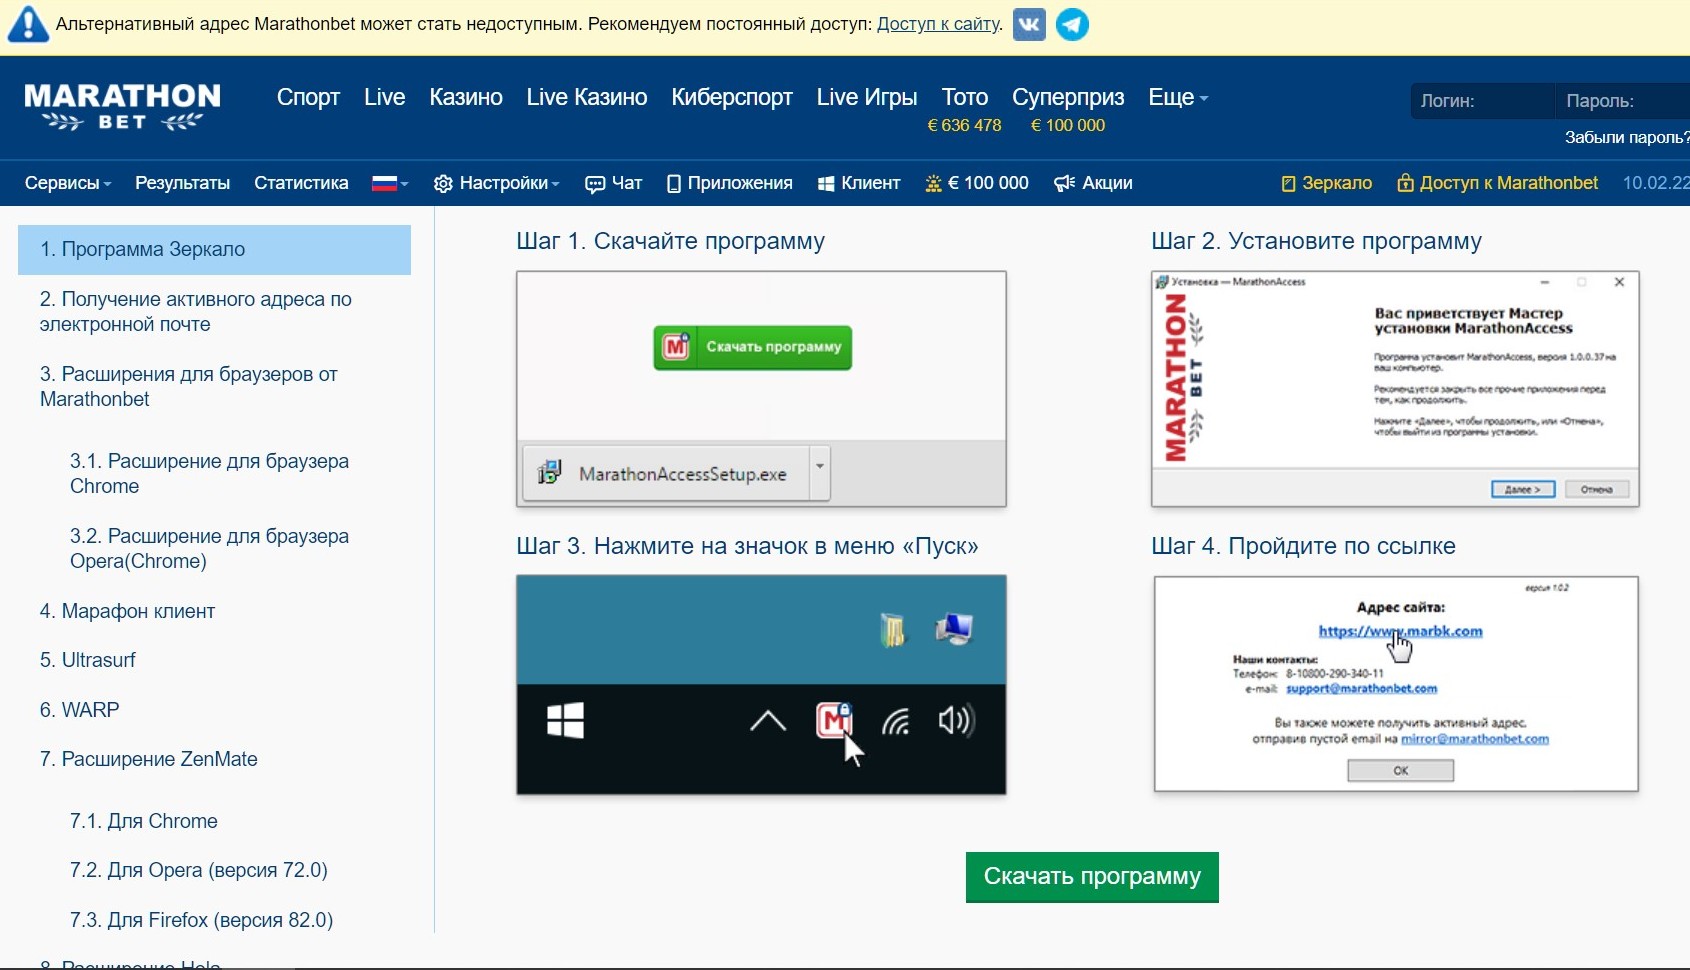Click the € 636 478 Тото jackpot amount
This screenshot has width=1690, height=970.
965,126
